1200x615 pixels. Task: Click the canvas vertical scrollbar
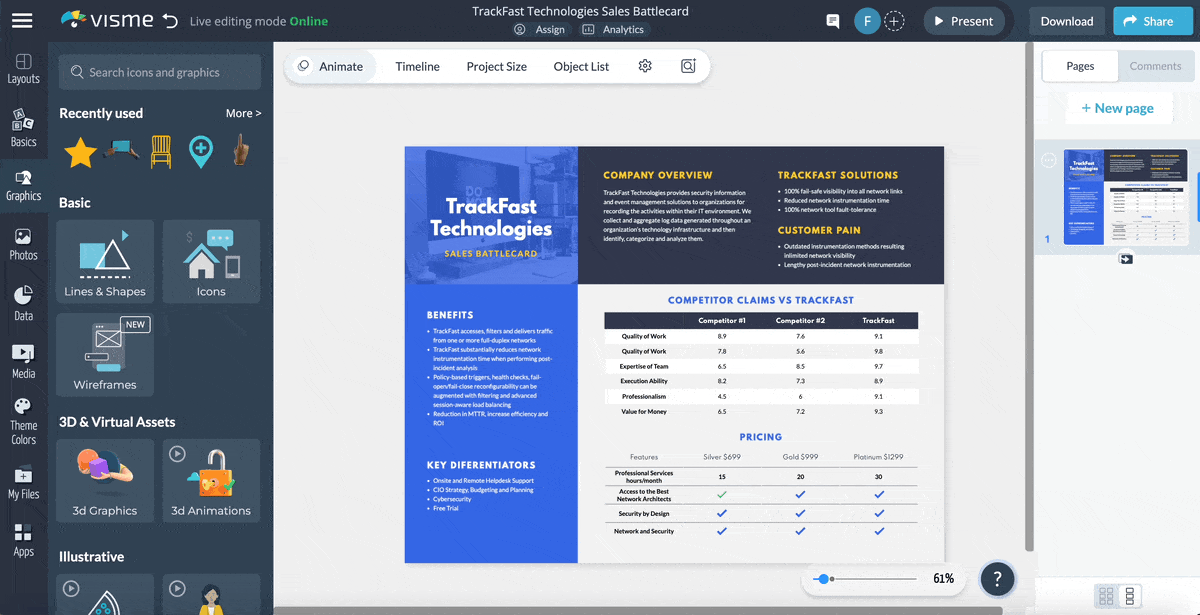[1030, 295]
